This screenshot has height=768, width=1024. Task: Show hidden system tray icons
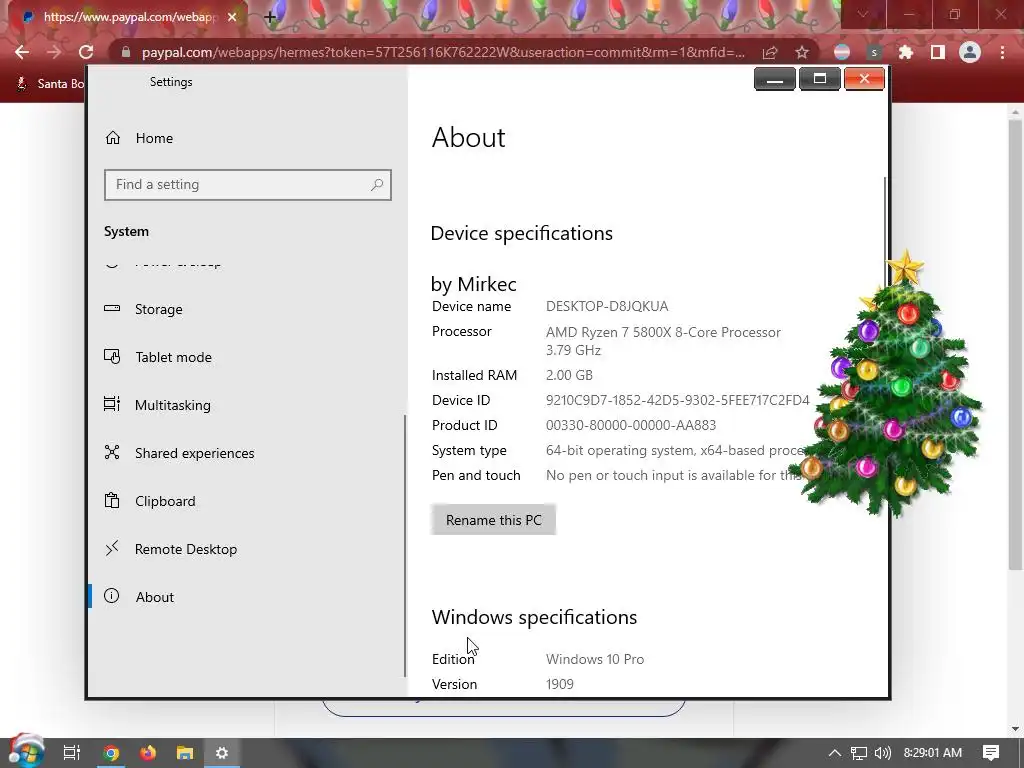pos(835,753)
